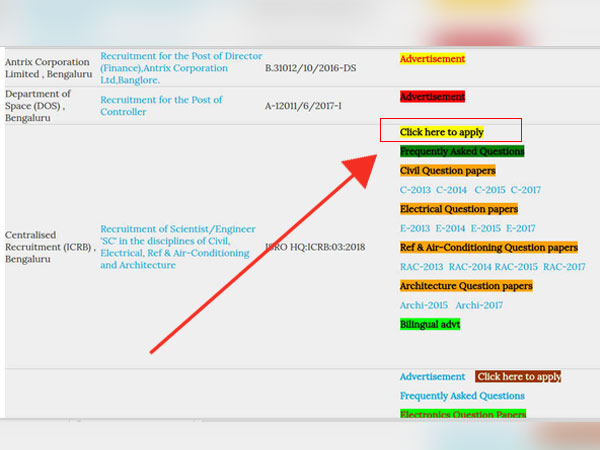Open RAC-2015 question paper
The image size is (600, 450).
click(x=516, y=267)
